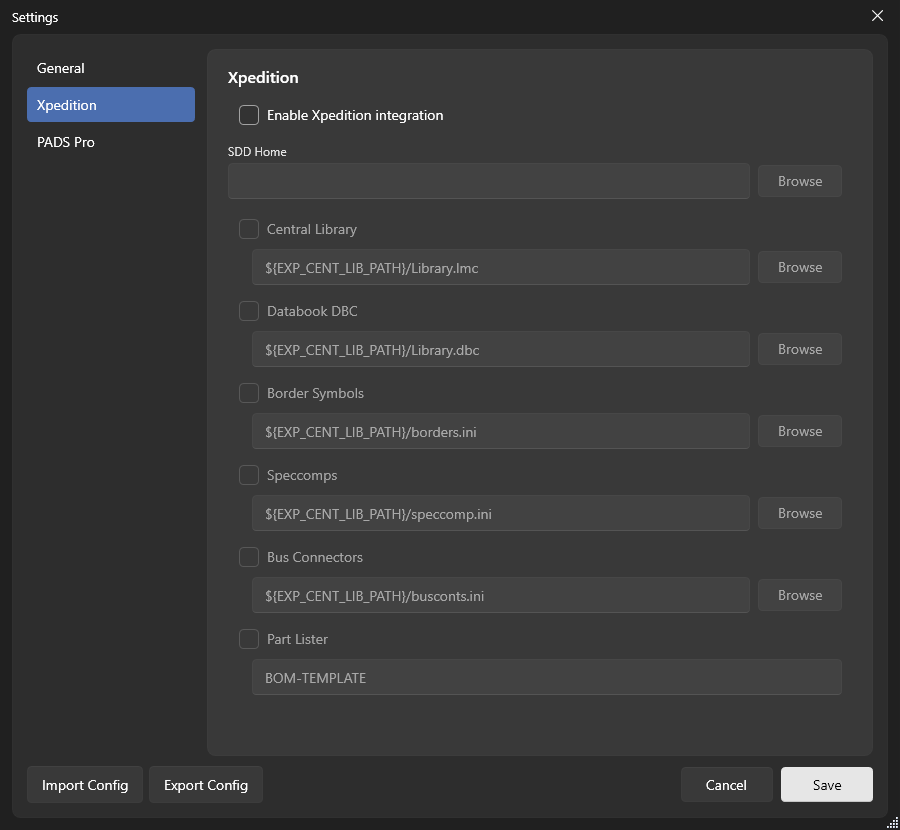Viewport: 900px width, 830px height.
Task: Select the Xpedition settings tab
Action: (111, 104)
